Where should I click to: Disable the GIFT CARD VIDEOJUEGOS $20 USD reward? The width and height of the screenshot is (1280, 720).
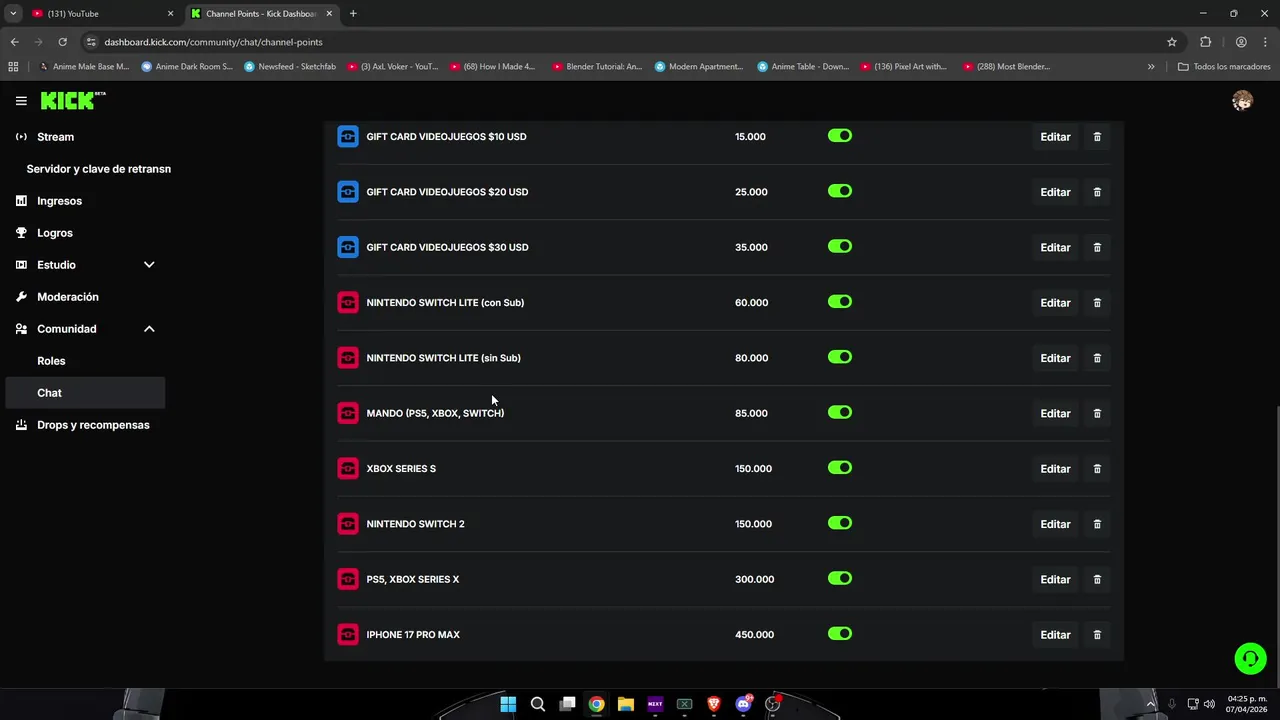840,191
